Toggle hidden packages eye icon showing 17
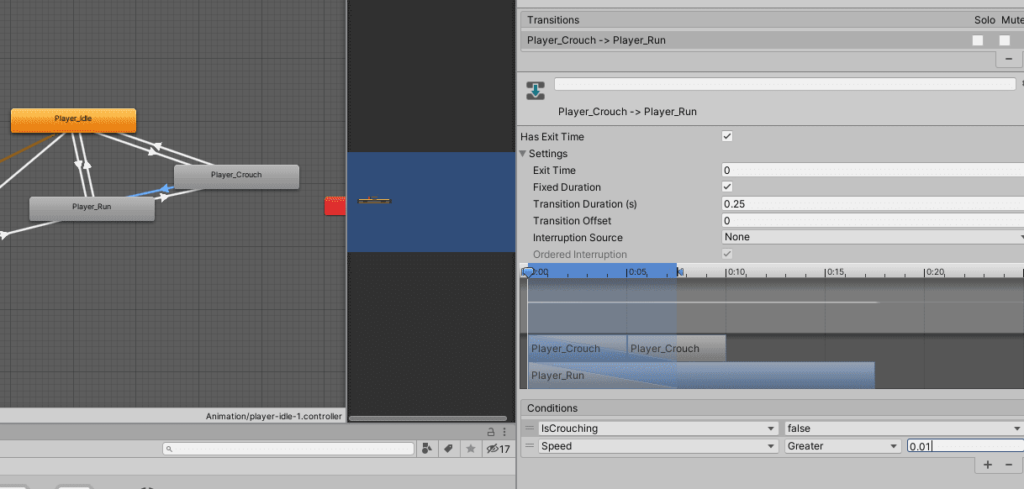 pos(497,449)
